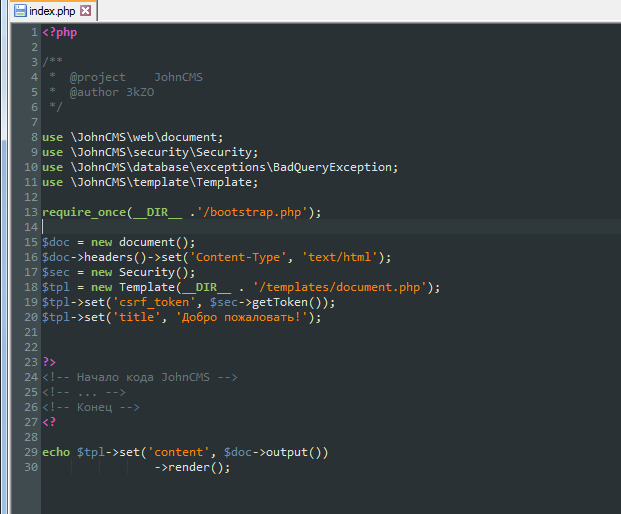Click the 'Content-Type' string literal

pyautogui.click(x=238, y=257)
